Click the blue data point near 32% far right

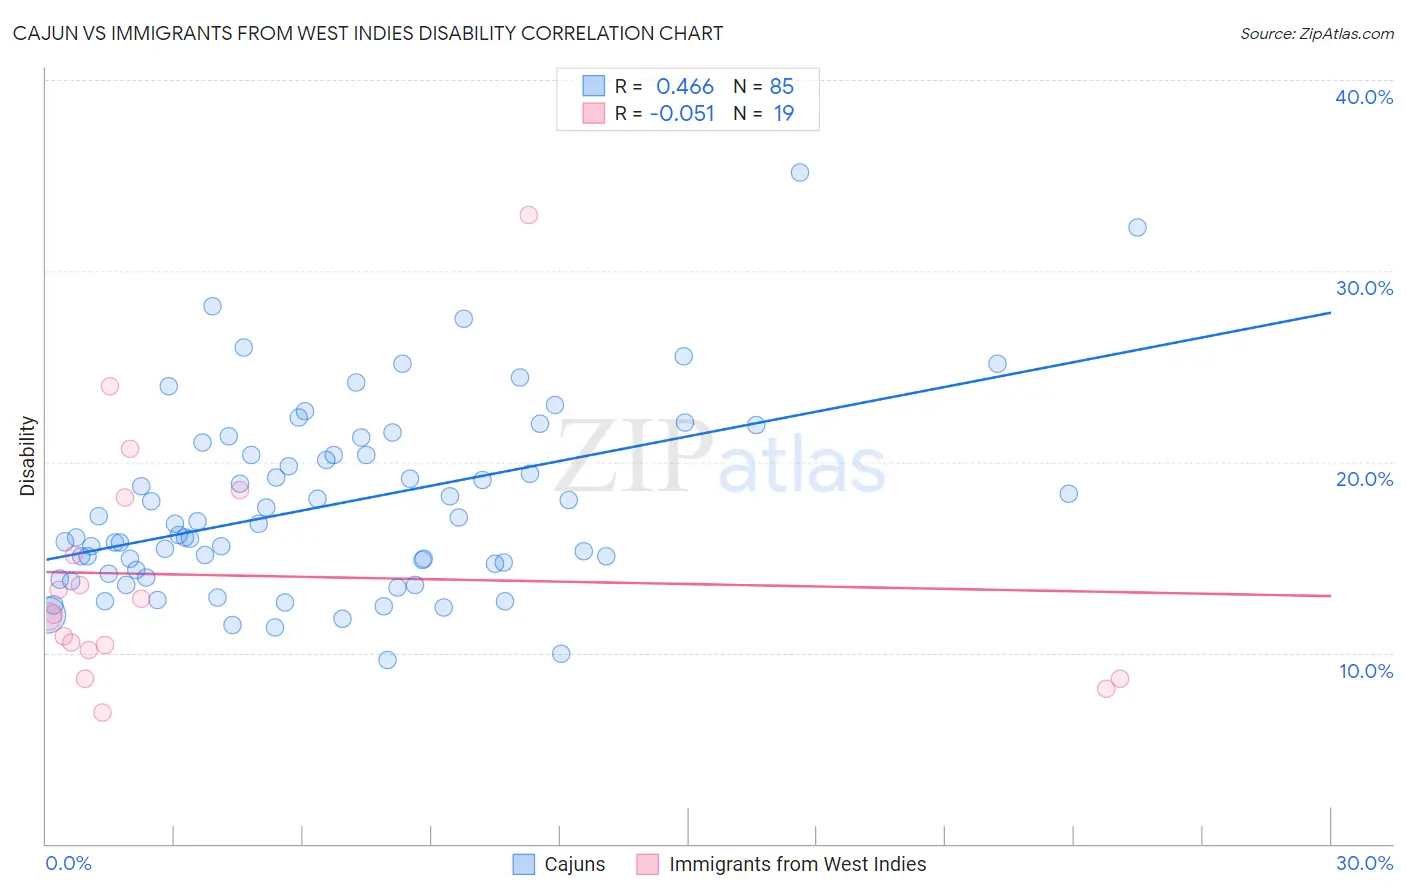coord(1137,227)
